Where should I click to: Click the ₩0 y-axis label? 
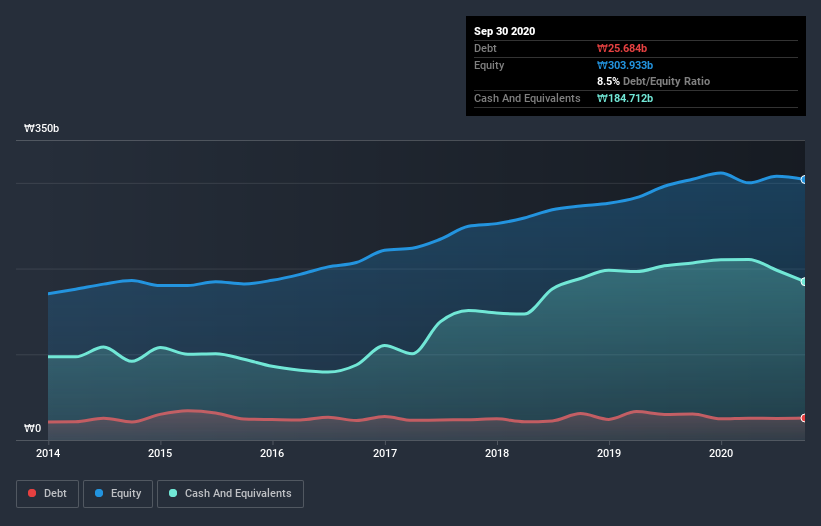tap(32, 428)
